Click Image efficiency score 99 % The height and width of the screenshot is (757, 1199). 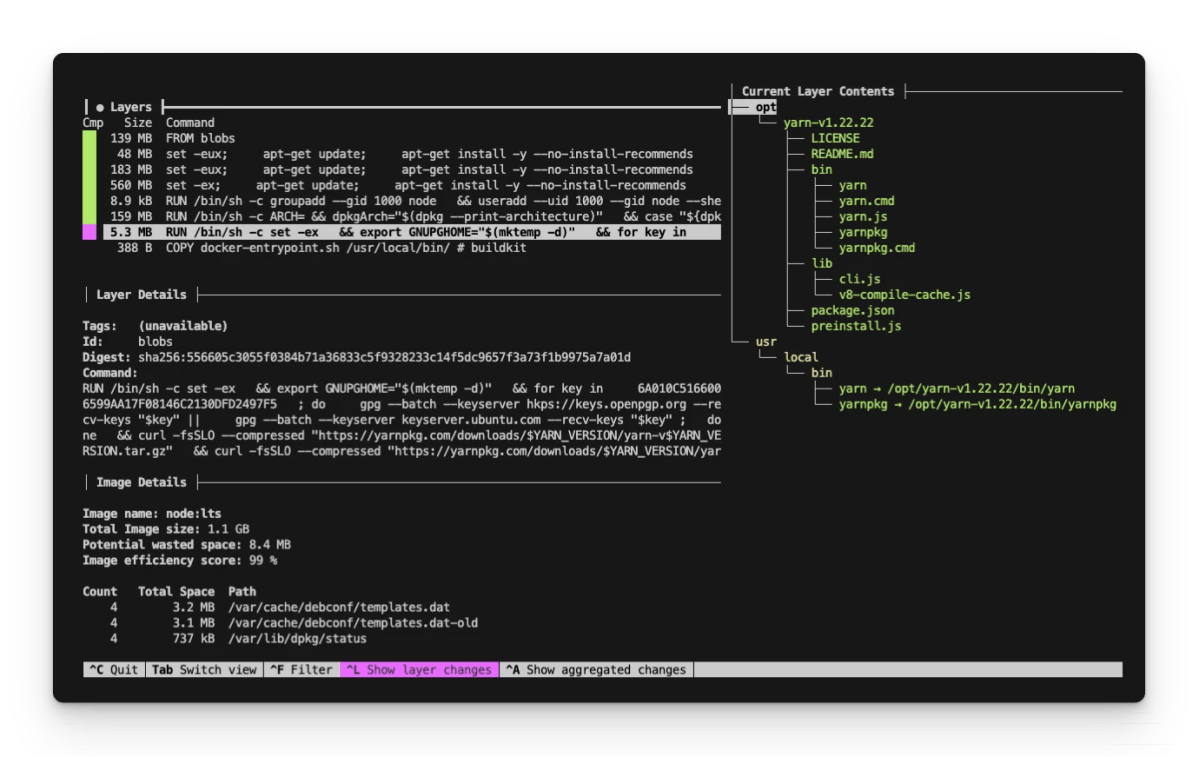tap(180, 560)
